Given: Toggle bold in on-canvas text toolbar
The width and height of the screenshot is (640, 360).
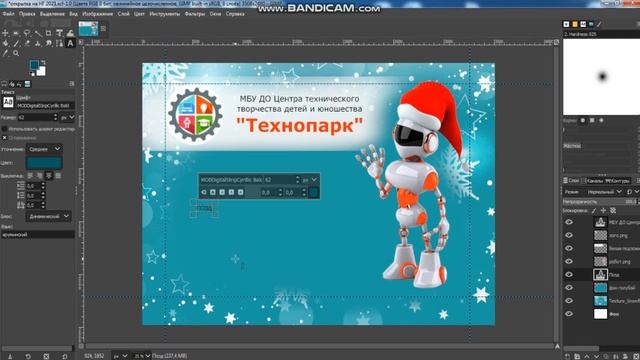Looking at the screenshot, I should (213, 192).
